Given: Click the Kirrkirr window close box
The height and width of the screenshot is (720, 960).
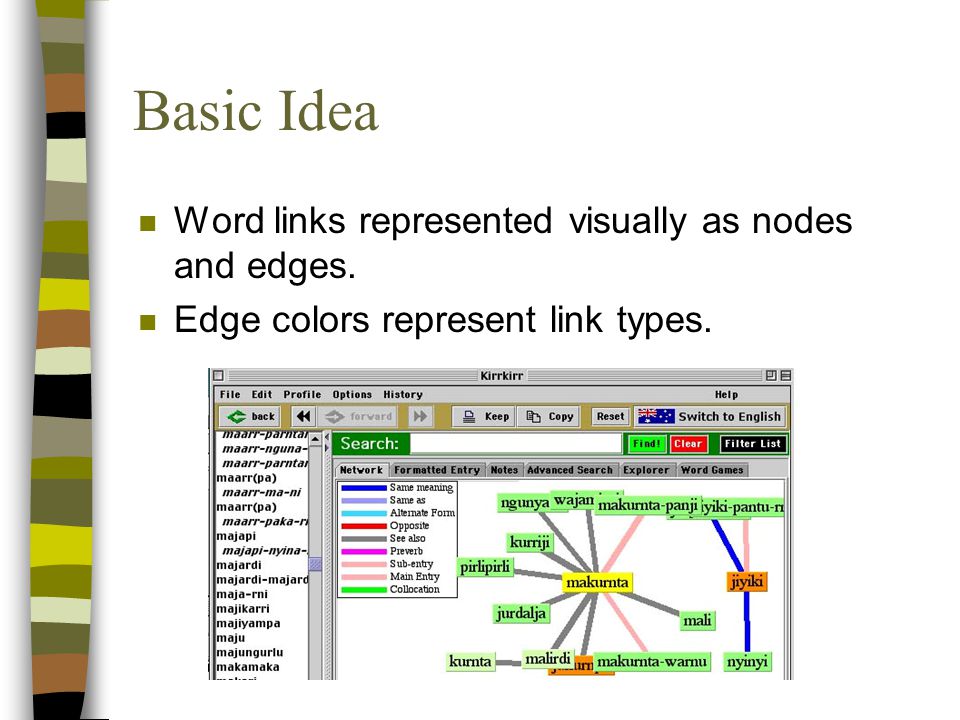Looking at the screenshot, I should 219,375.
